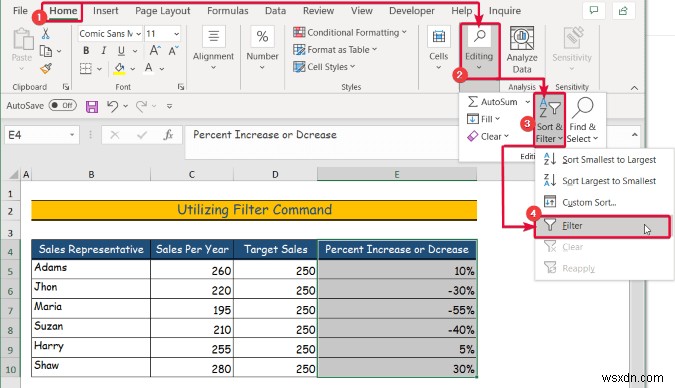Select the cell containing Maria
Screen dimensions: 675x388
(91, 309)
